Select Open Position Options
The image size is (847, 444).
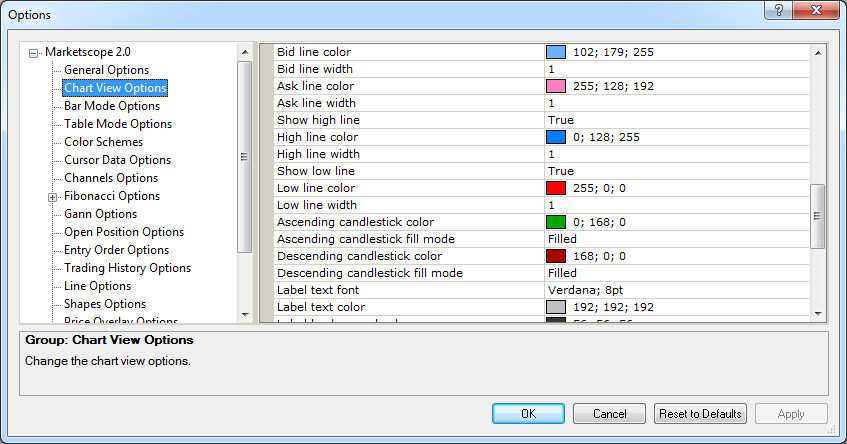click(124, 232)
